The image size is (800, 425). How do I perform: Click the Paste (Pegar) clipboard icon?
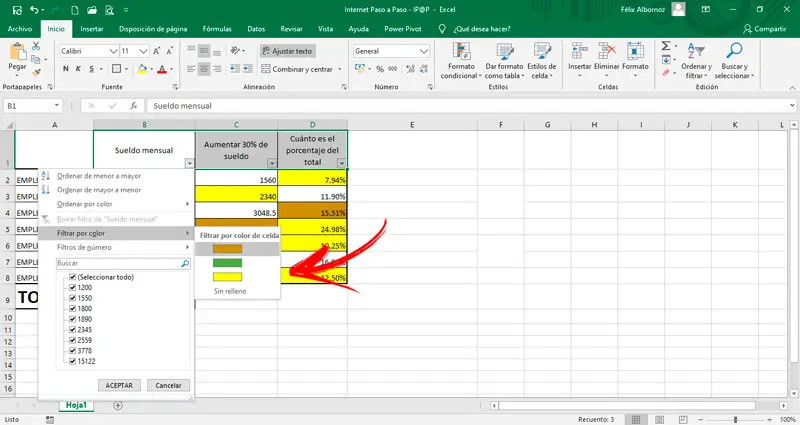click(x=17, y=52)
